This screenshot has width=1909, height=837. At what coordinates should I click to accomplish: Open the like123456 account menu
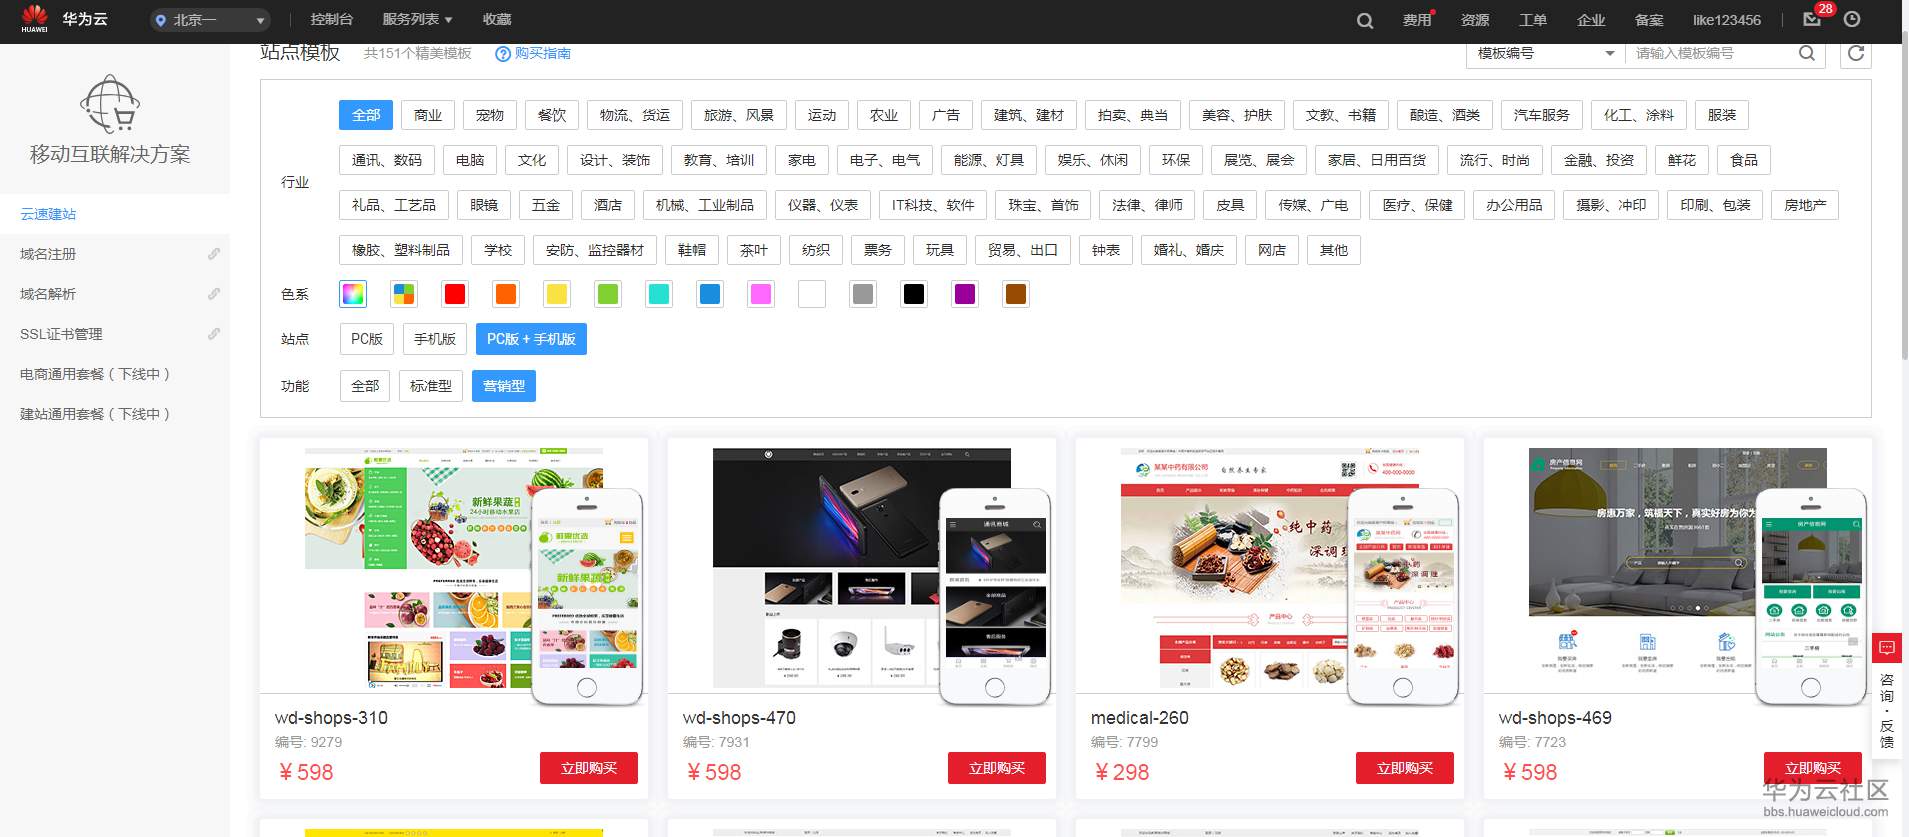click(1727, 20)
